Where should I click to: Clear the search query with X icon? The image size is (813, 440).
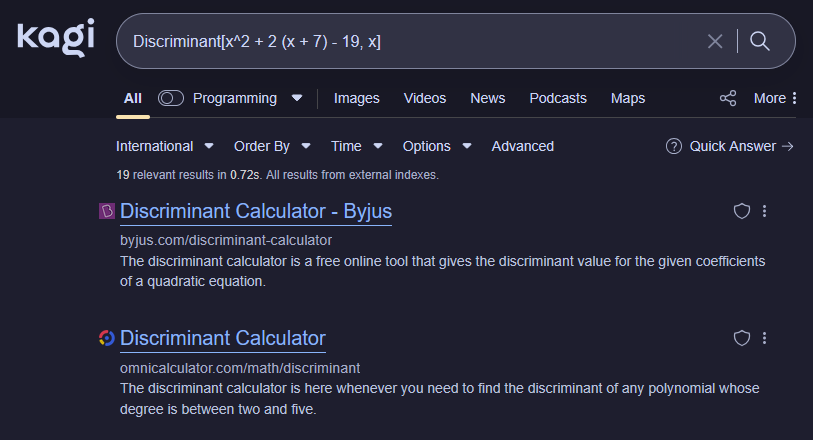[x=715, y=41]
